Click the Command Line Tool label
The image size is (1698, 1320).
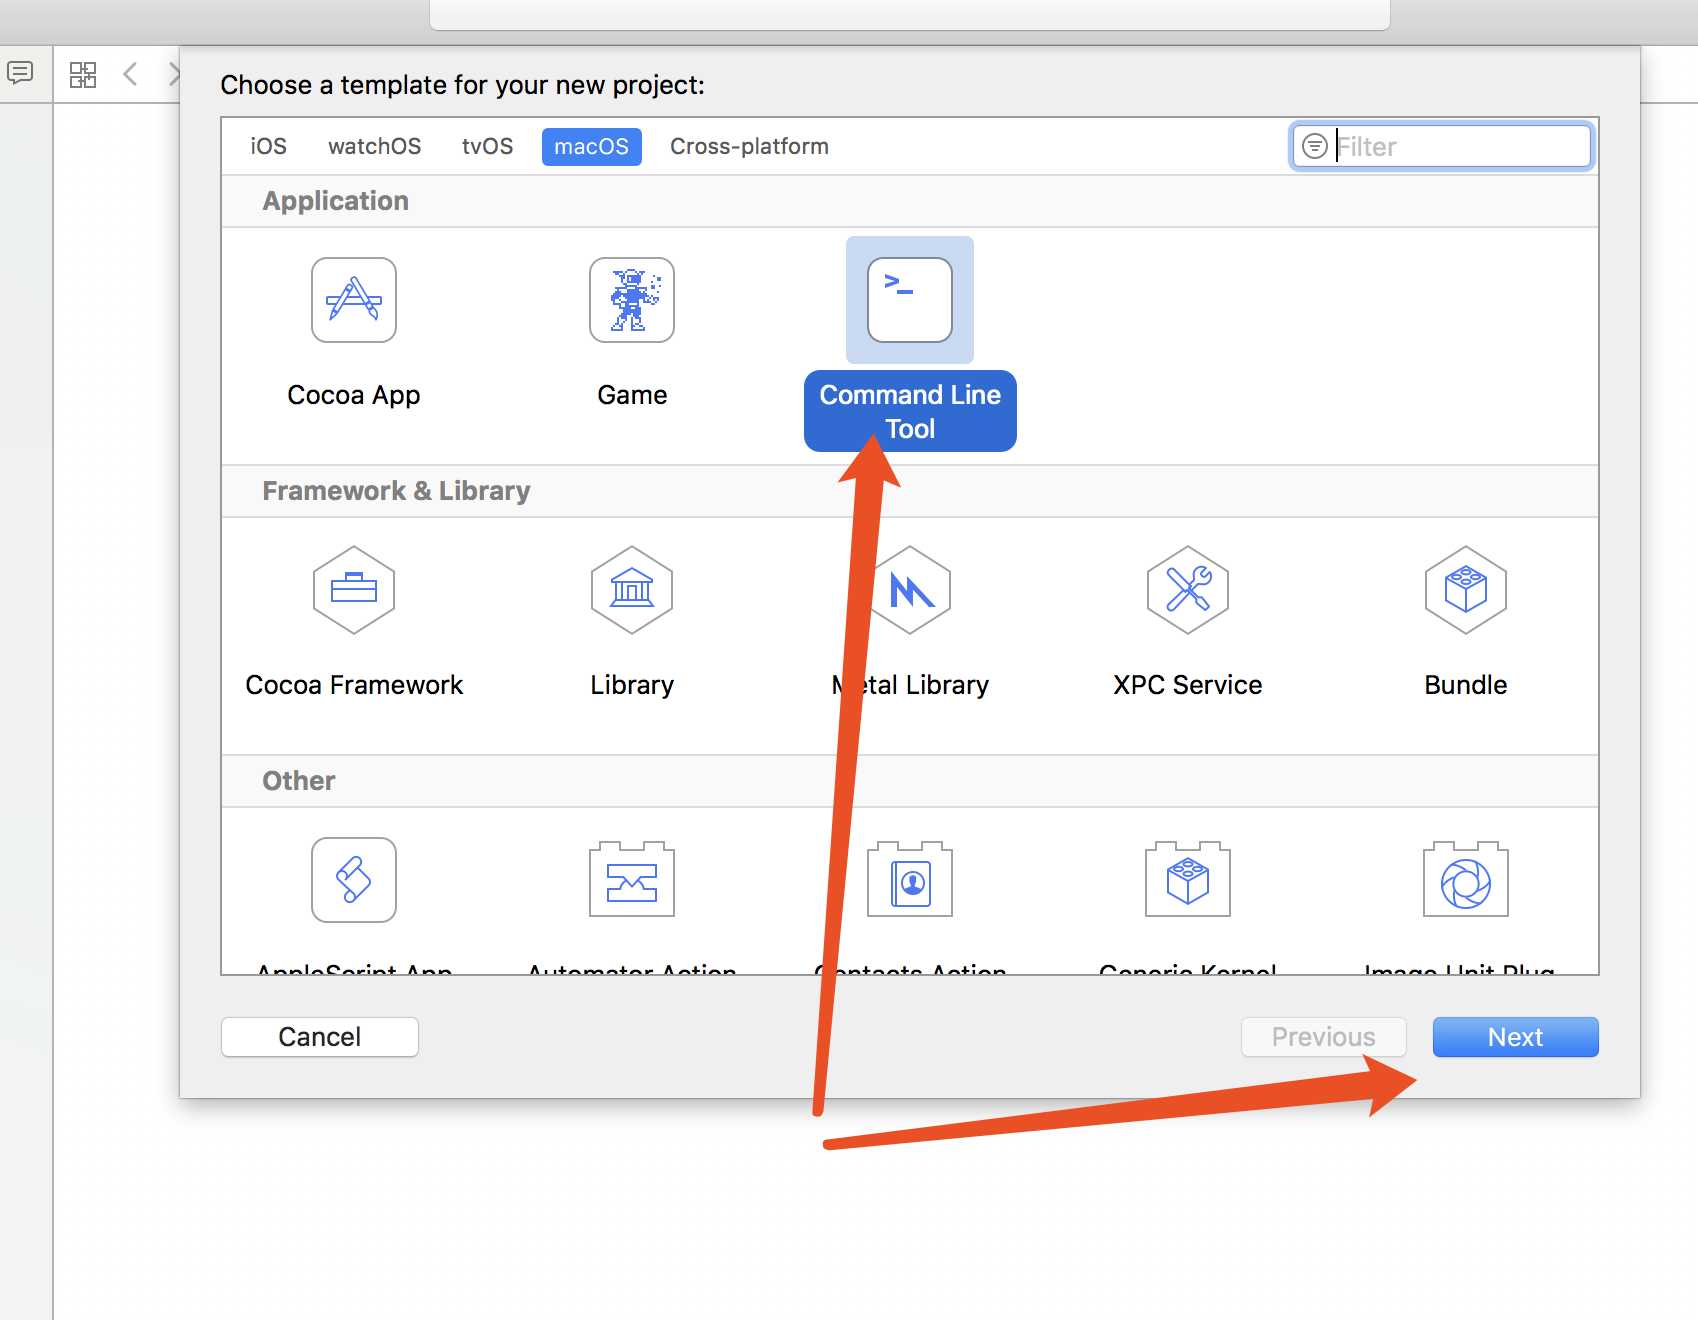point(910,411)
